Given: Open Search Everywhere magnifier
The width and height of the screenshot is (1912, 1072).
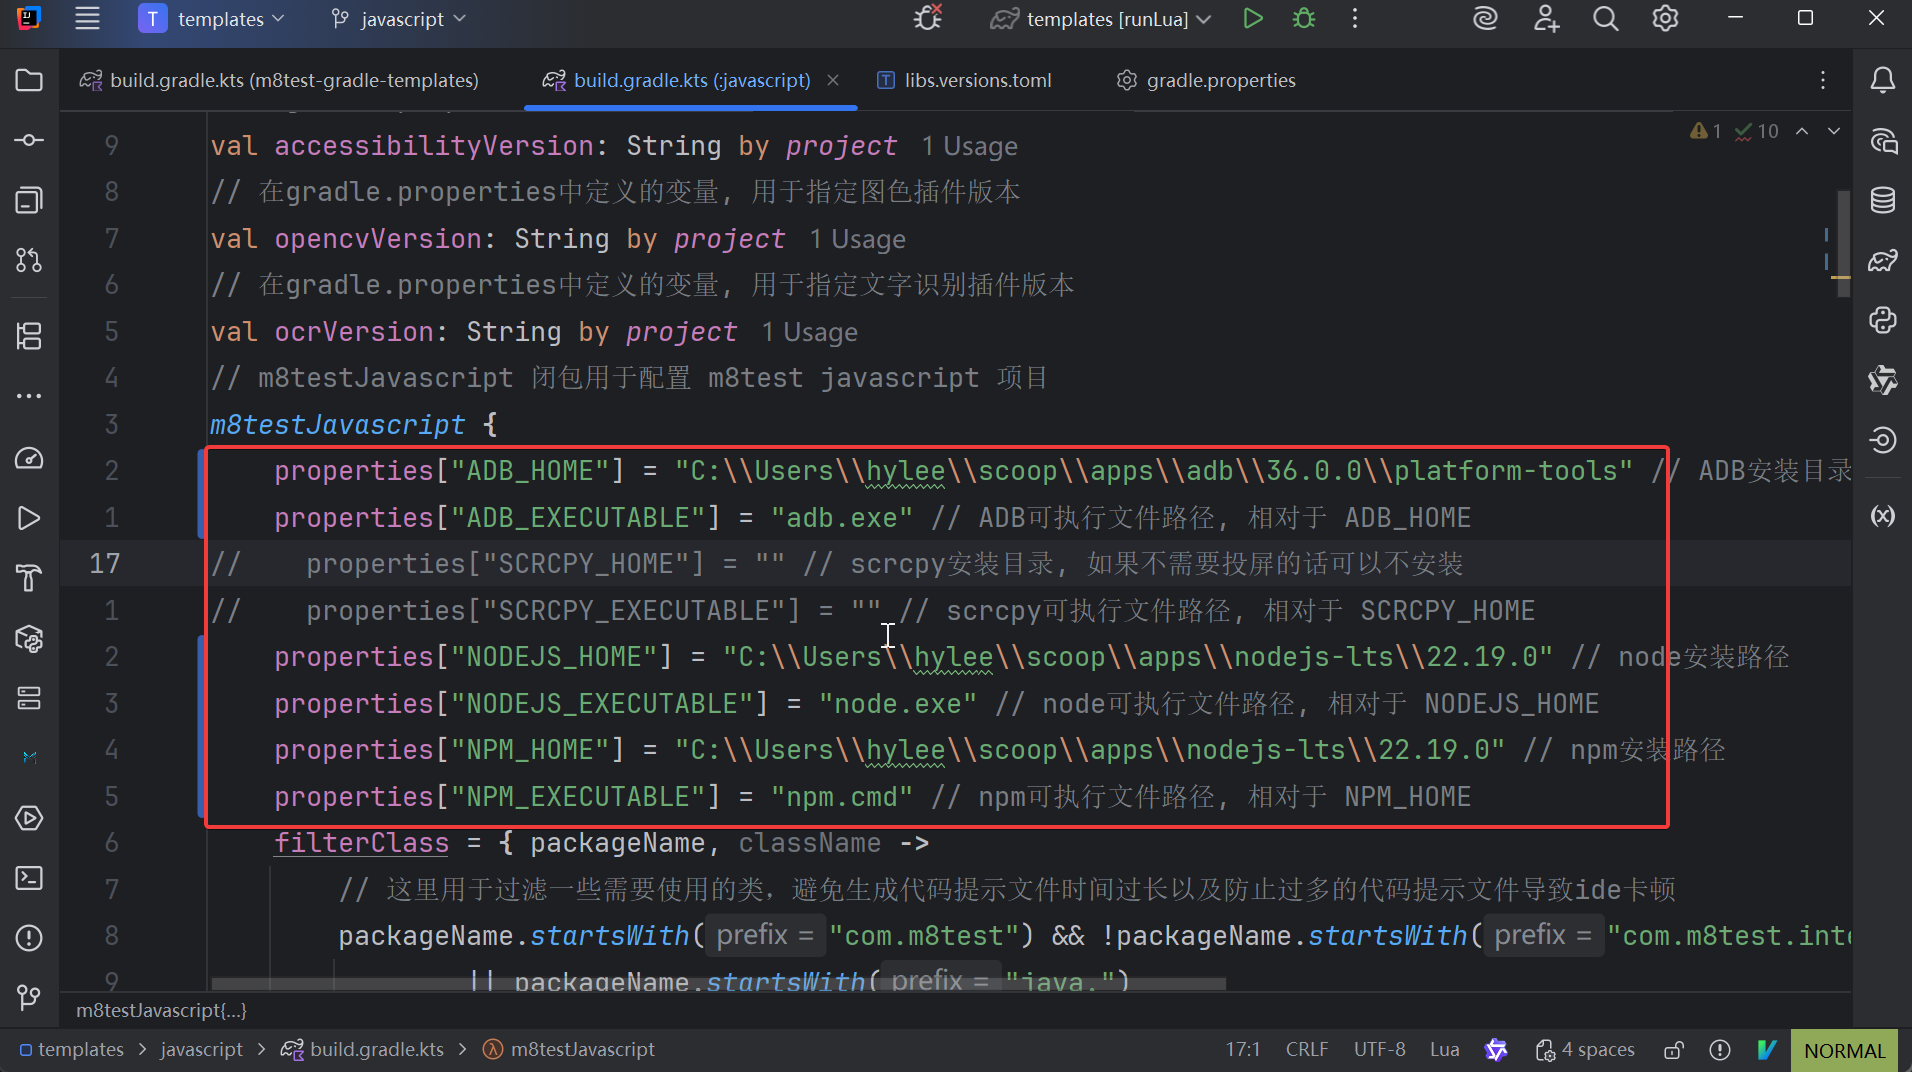Looking at the screenshot, I should click(x=1605, y=19).
